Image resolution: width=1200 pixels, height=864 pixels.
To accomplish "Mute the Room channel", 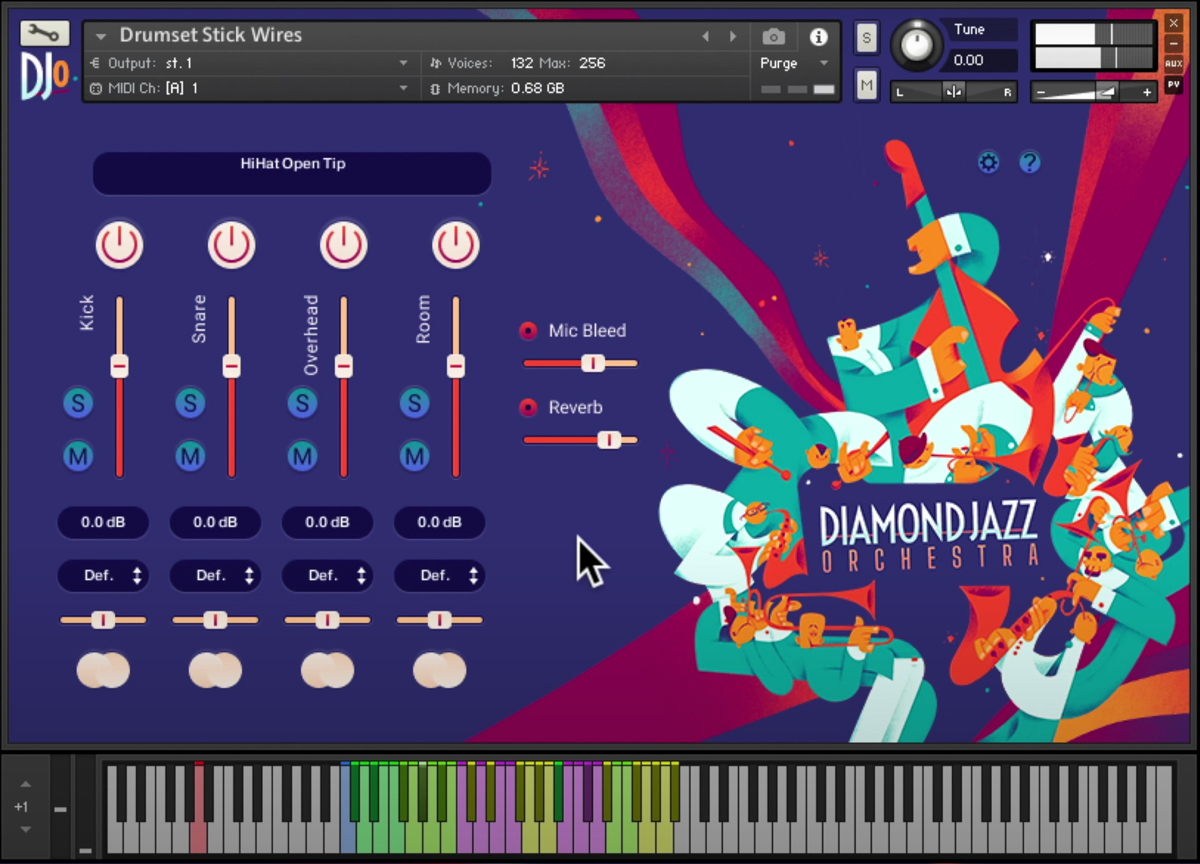I will 414,457.
